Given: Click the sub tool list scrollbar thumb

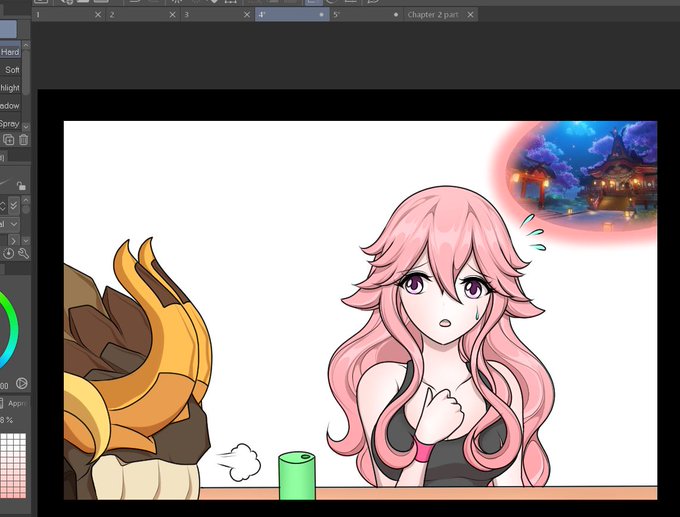Looking at the screenshot, I should (x=26, y=72).
